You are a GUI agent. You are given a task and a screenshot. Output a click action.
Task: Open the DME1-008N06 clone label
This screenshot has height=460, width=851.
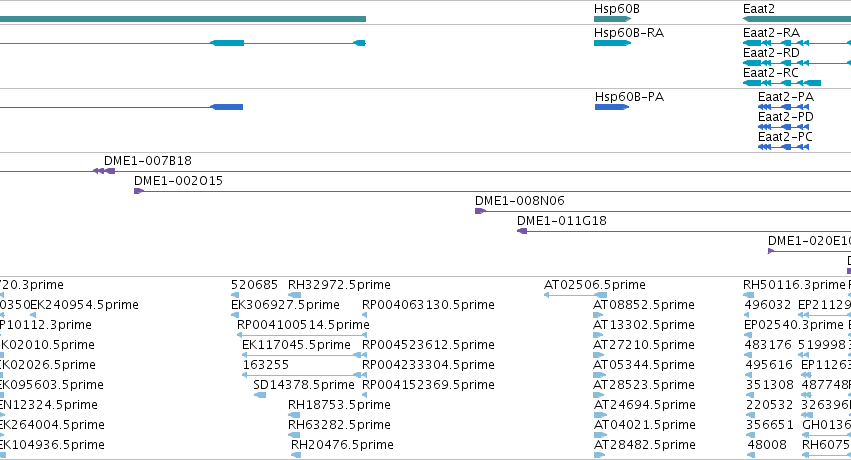pos(520,201)
